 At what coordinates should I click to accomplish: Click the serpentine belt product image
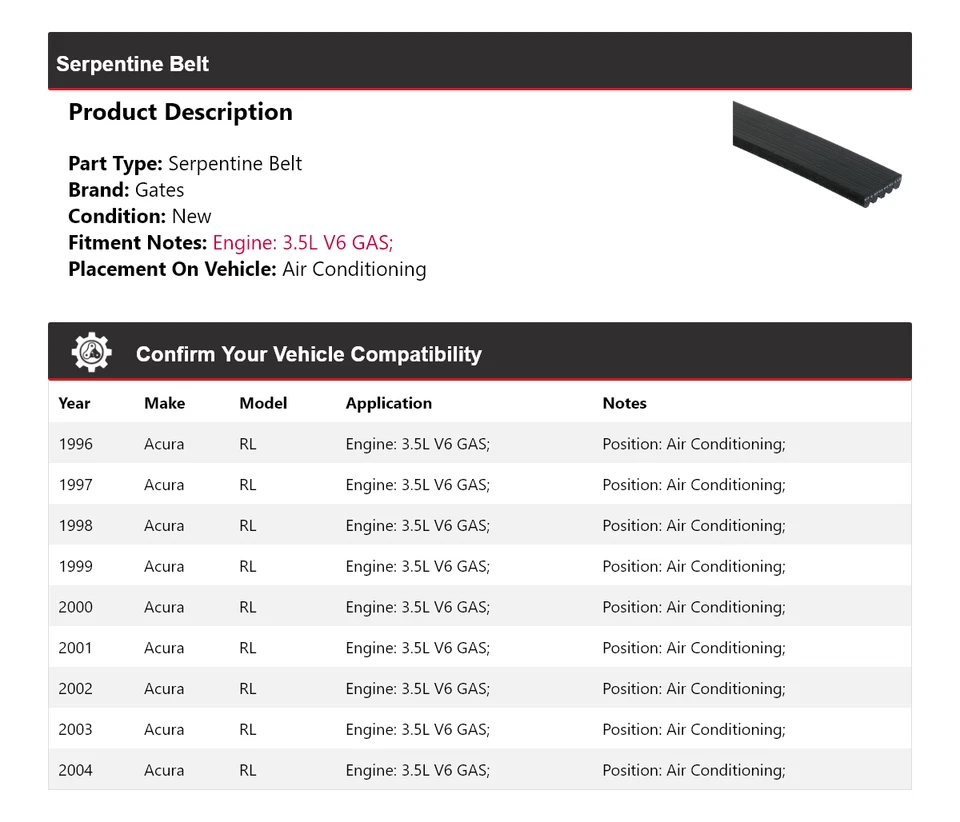coord(817,155)
